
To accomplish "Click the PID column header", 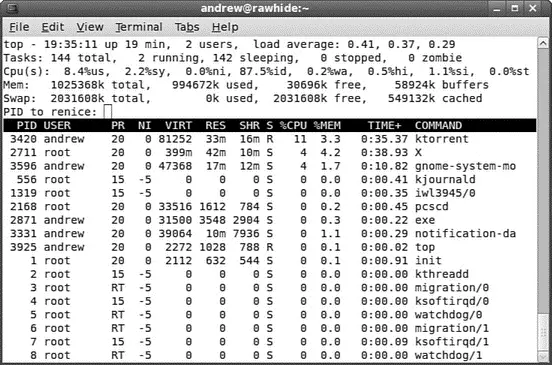I will point(27,126).
